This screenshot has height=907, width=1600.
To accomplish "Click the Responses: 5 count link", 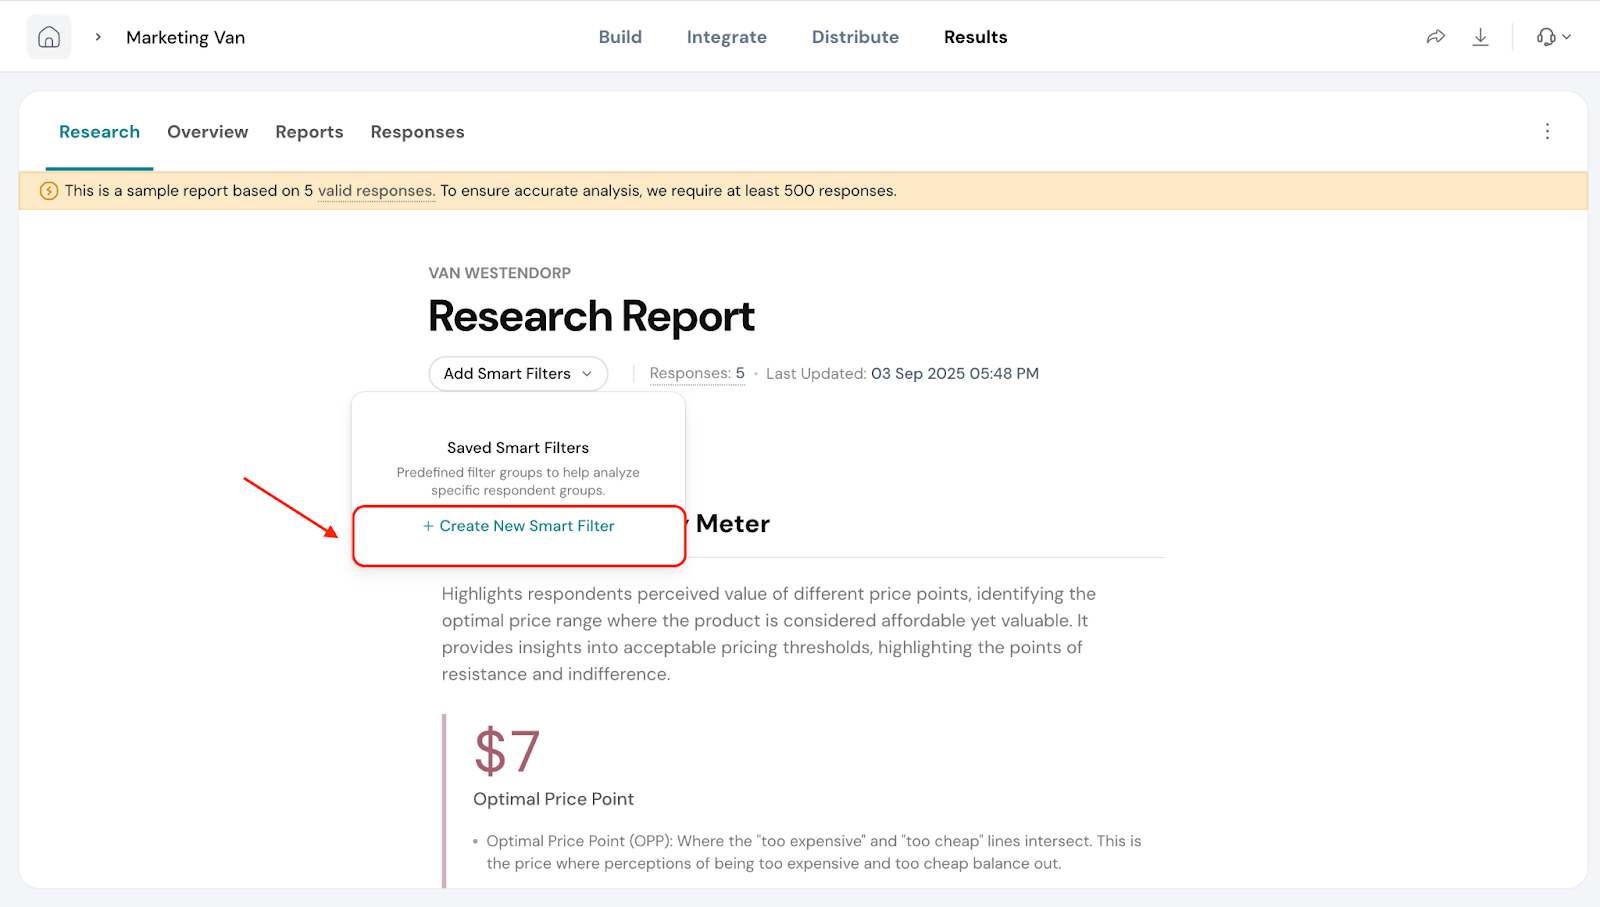I will pos(697,374).
